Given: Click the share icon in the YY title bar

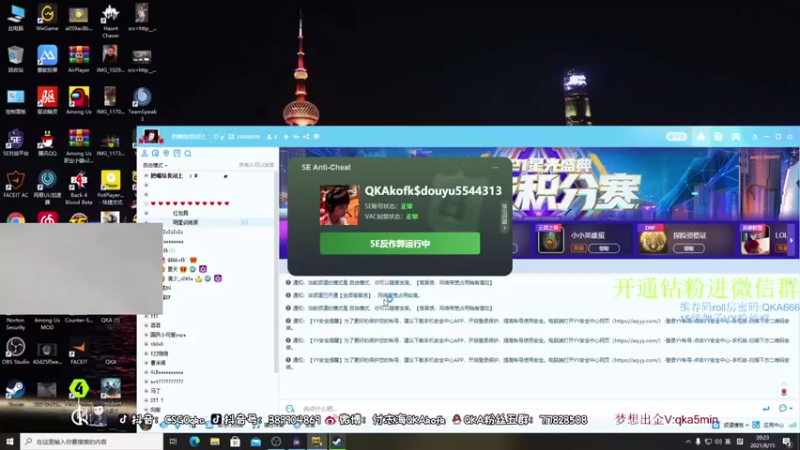Looking at the screenshot, I should pyautogui.click(x=306, y=137).
